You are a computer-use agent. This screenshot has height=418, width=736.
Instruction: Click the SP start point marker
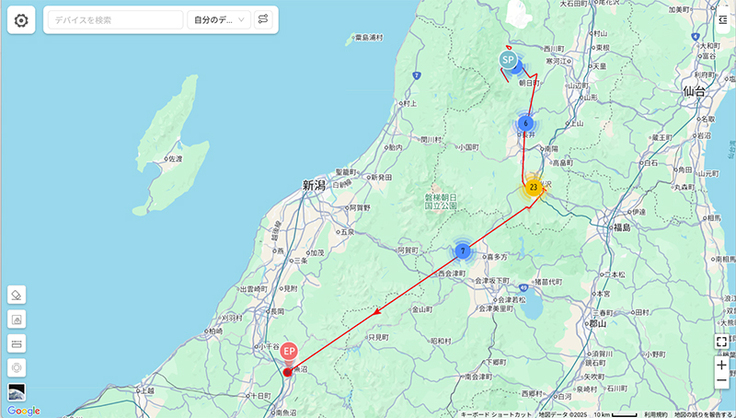(507, 60)
